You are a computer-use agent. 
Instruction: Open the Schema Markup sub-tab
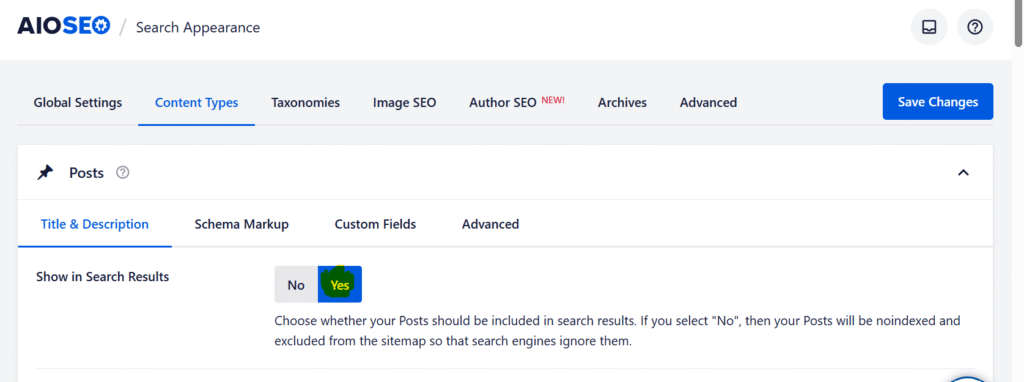pyautogui.click(x=242, y=224)
